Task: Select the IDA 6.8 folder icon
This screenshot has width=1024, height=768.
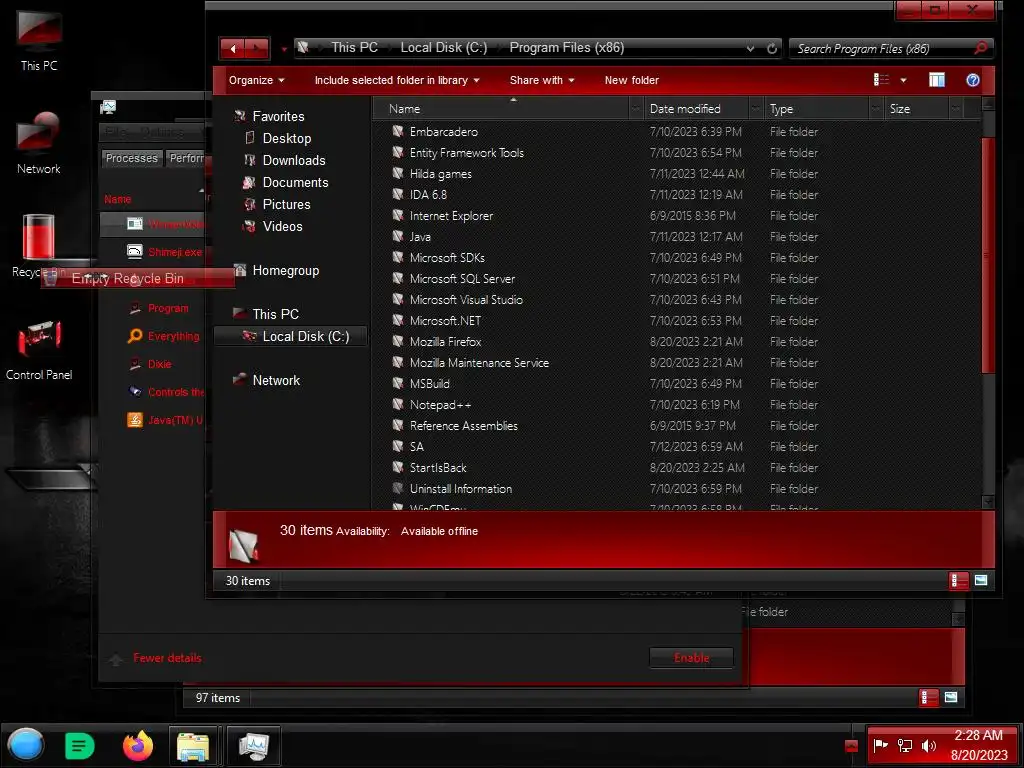Action: 398,195
